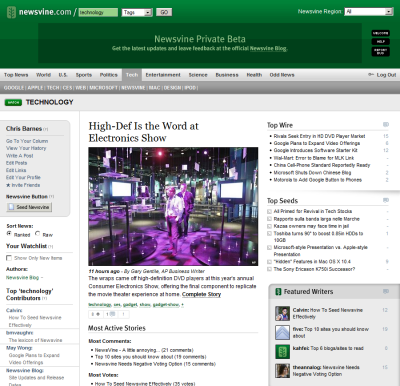
Task: Open the Odd News tab
Action: pos(282,75)
